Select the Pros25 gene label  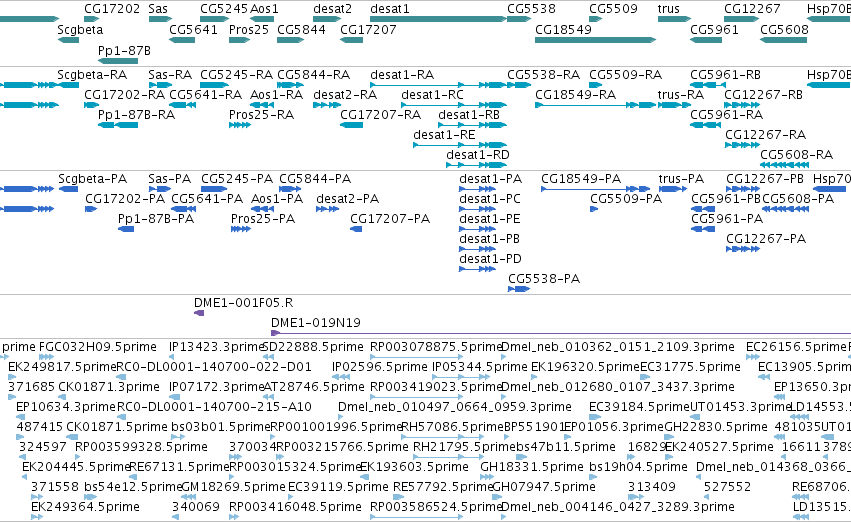click(249, 30)
